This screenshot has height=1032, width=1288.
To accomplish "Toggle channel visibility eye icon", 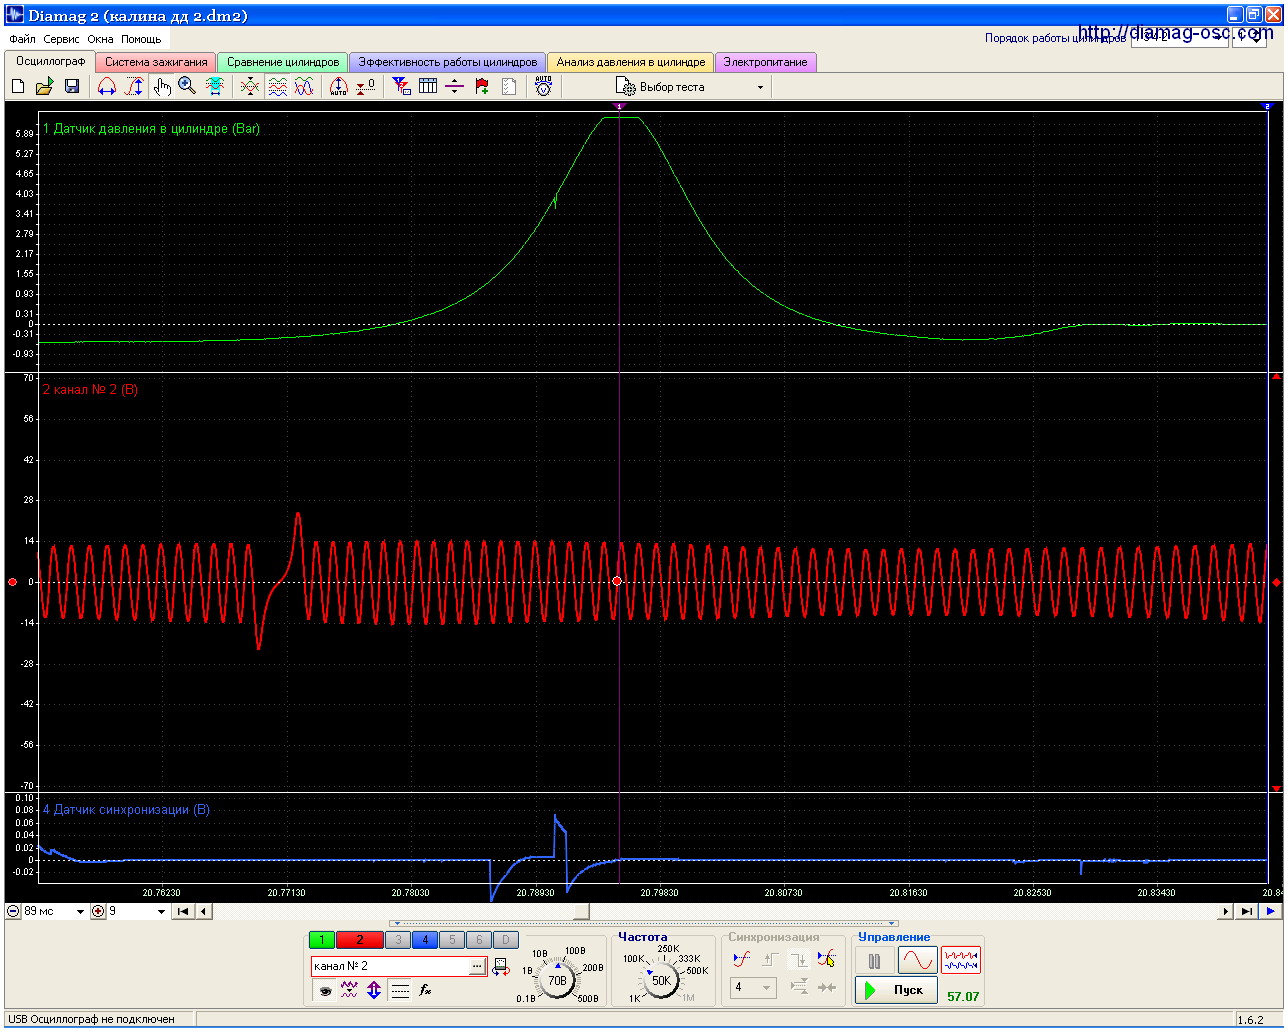I will (x=325, y=991).
